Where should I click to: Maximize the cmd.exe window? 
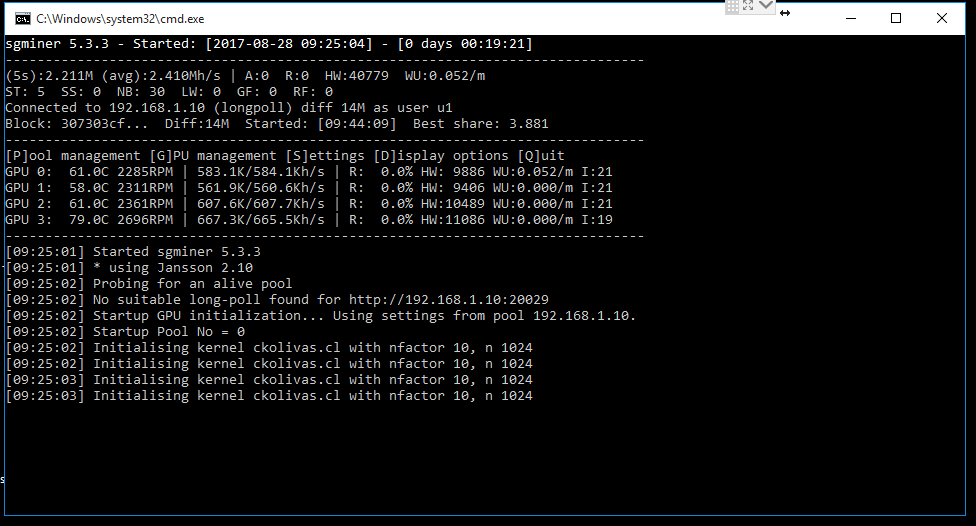pos(896,19)
